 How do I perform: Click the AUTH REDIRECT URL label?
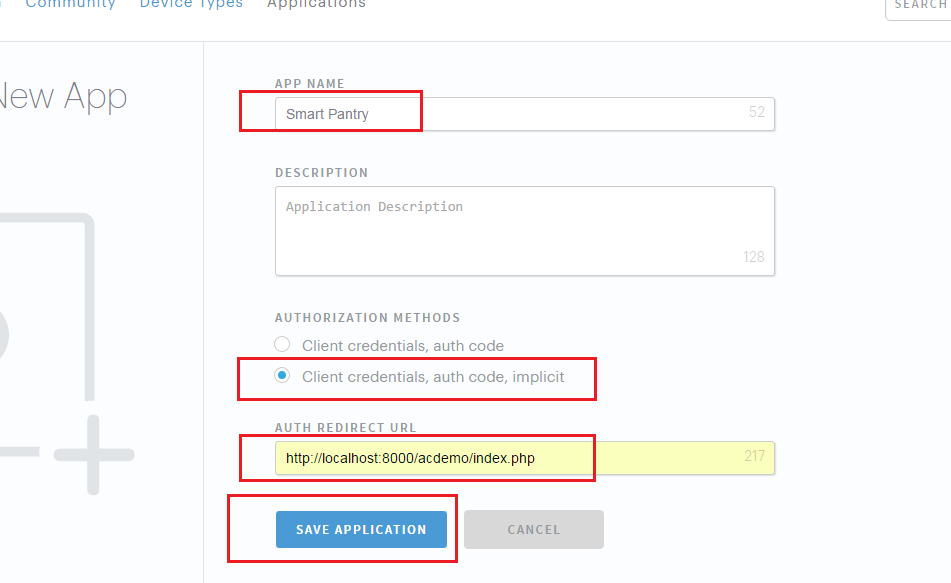346,428
